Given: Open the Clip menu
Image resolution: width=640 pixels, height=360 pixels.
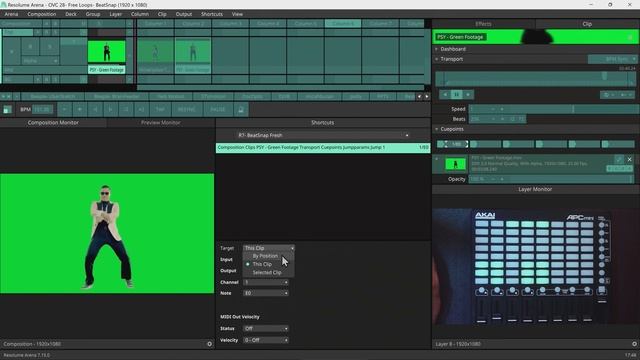Looking at the screenshot, I should point(162,14).
